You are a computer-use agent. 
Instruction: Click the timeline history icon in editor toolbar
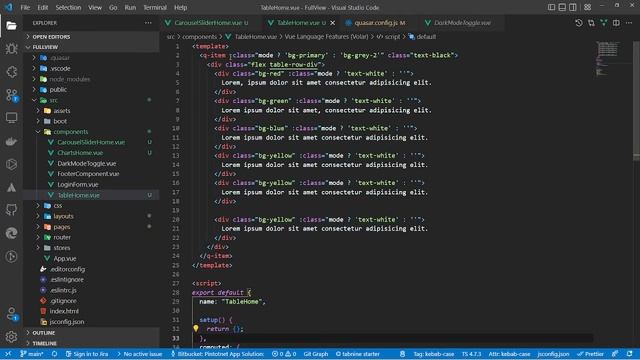pos(578,23)
